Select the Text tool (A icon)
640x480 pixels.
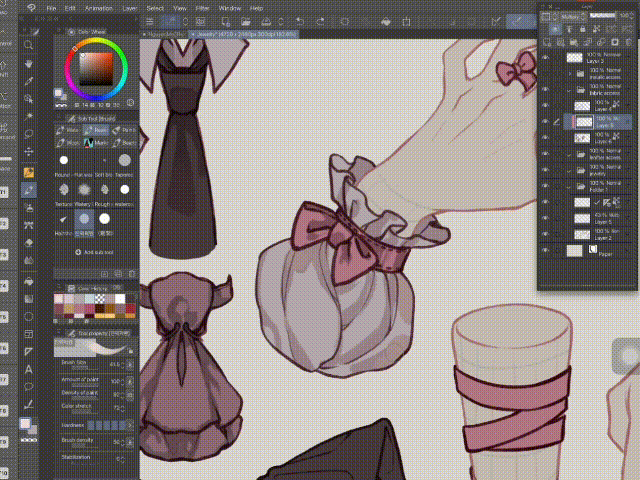pos(28,369)
